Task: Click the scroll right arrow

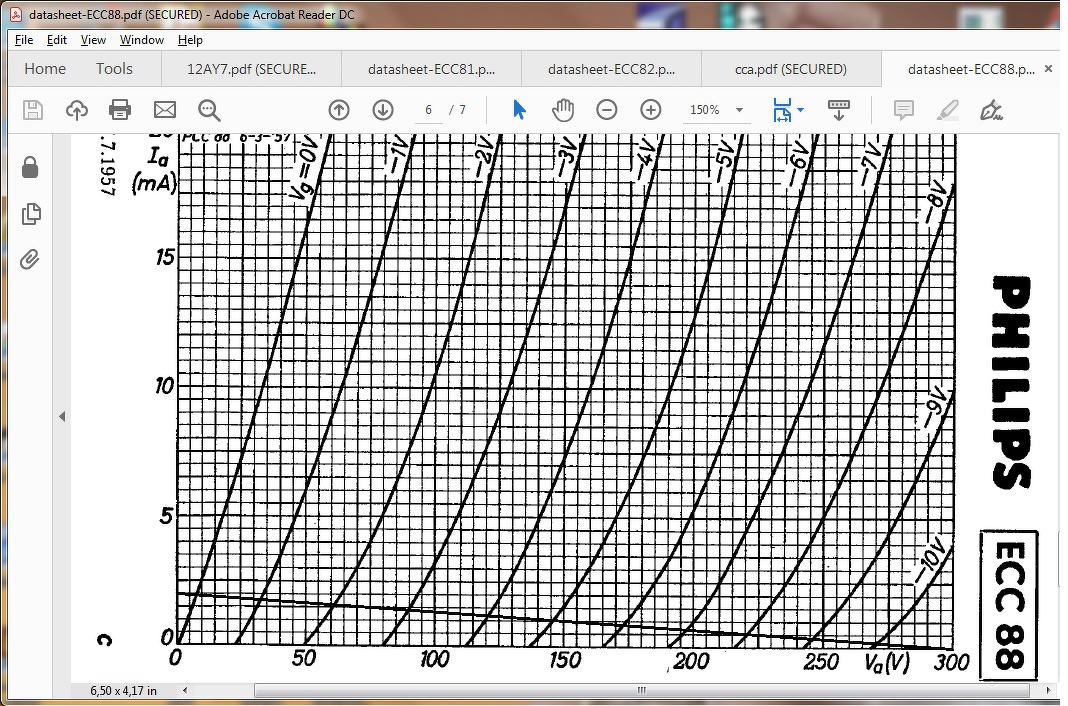Action: (x=1048, y=690)
